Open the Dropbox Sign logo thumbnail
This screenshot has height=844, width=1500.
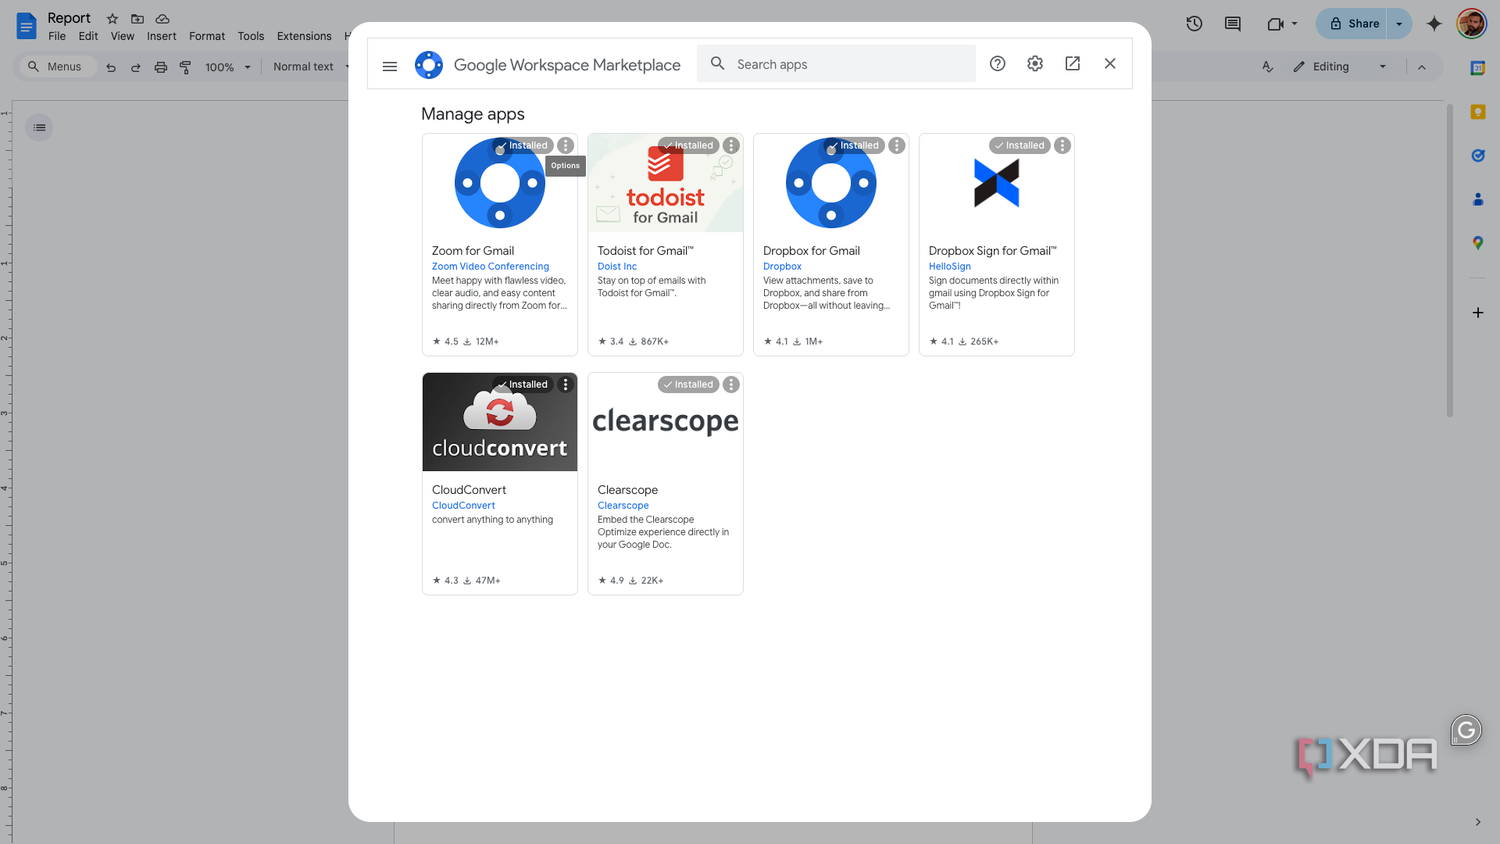996,183
